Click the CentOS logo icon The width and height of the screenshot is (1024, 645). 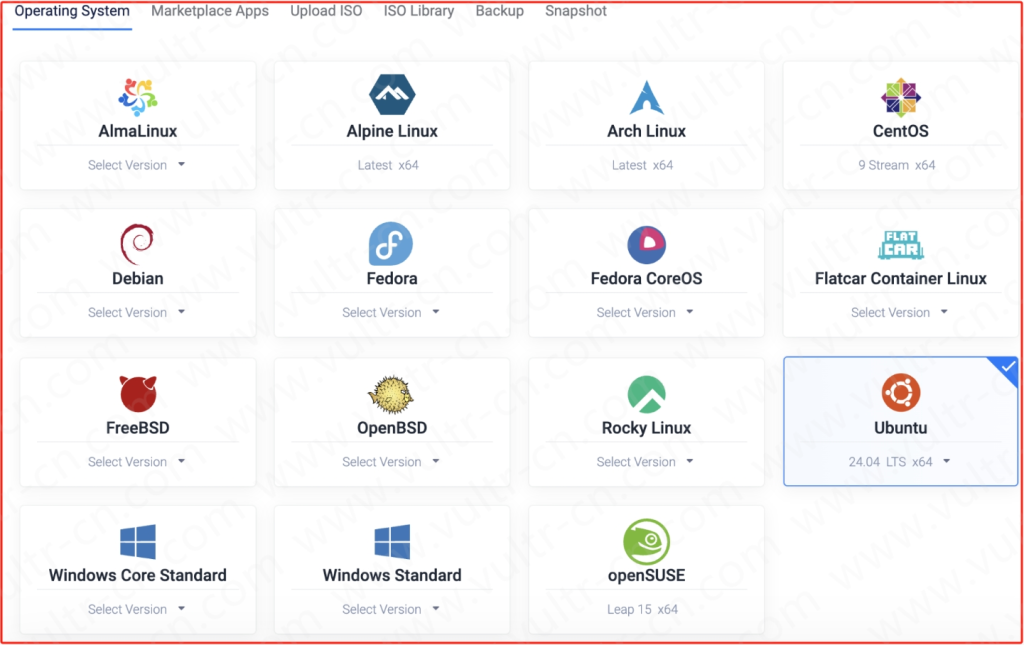[x=901, y=97]
